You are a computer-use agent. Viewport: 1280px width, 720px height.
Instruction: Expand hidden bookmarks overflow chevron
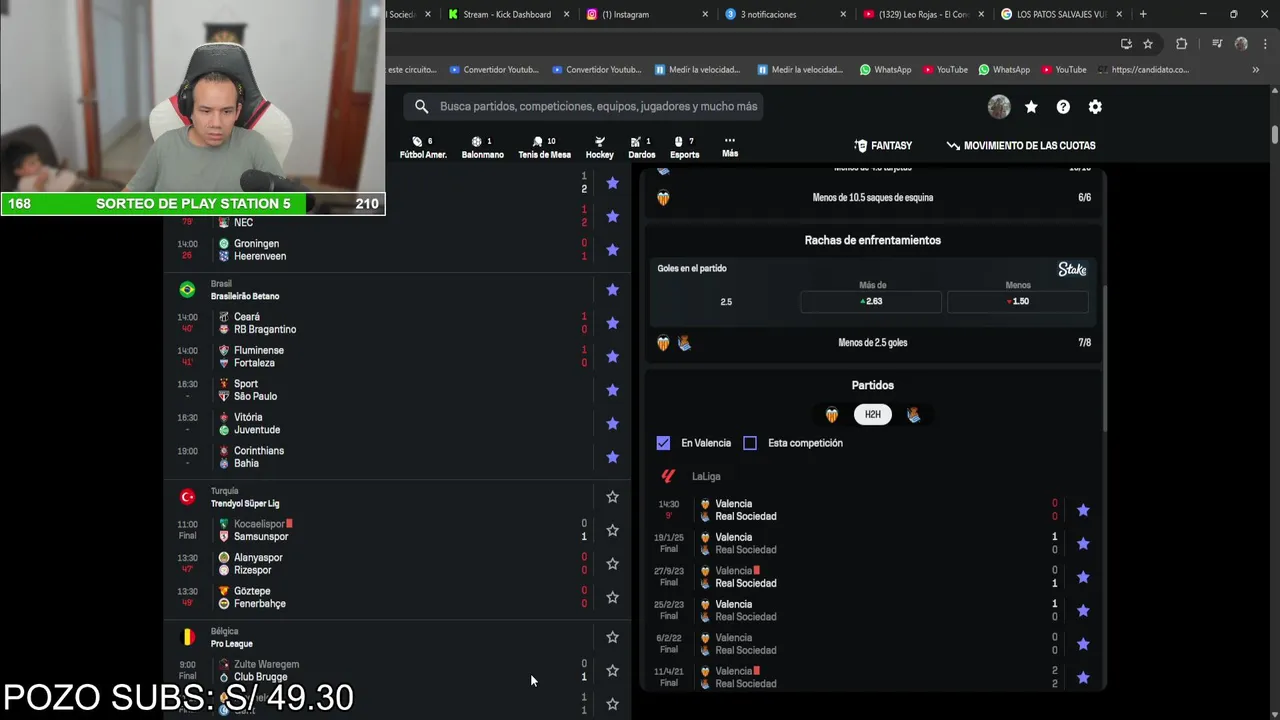pyautogui.click(x=1255, y=70)
